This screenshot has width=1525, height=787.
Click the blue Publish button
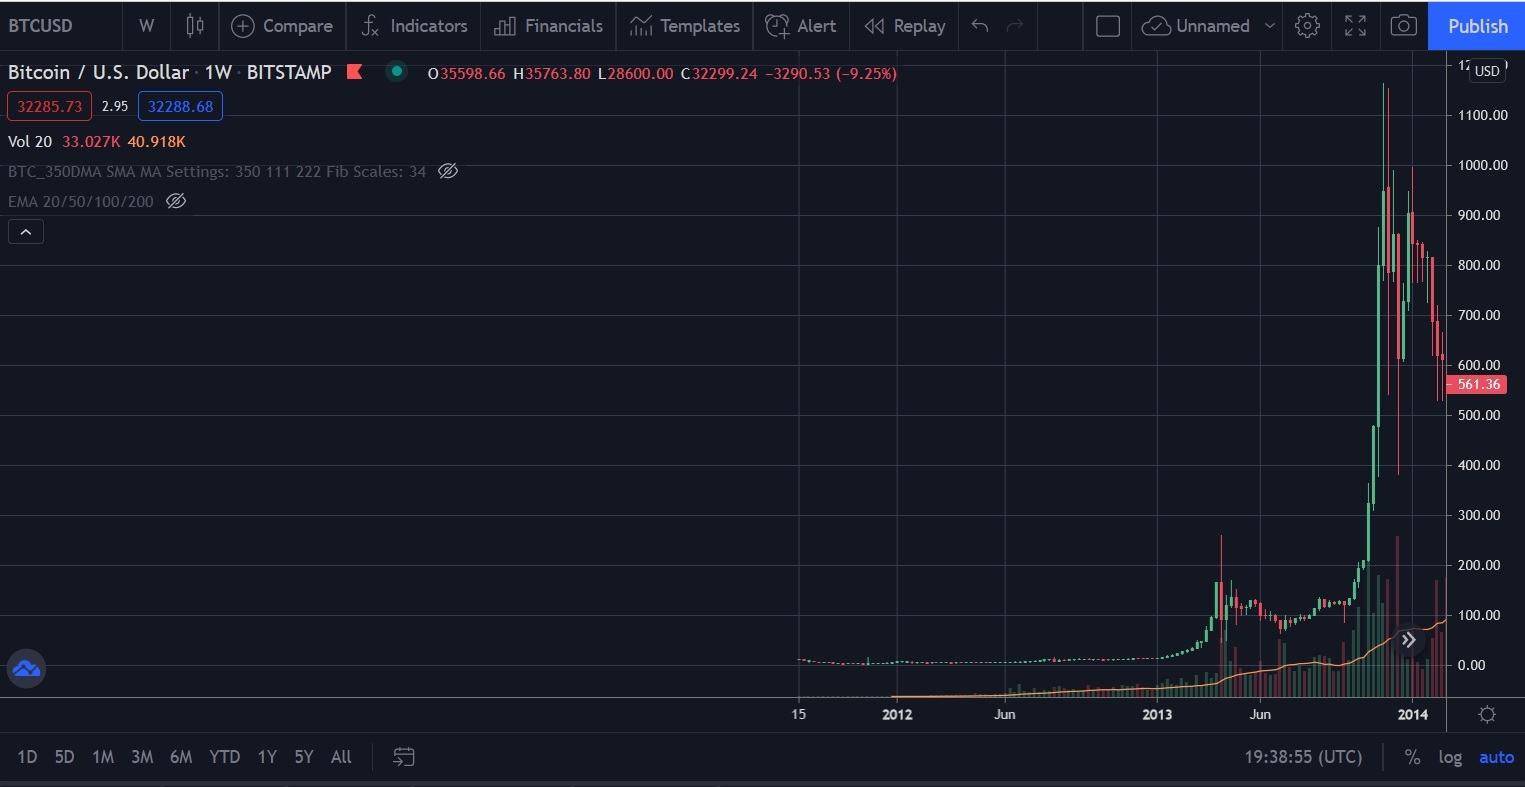1477,26
